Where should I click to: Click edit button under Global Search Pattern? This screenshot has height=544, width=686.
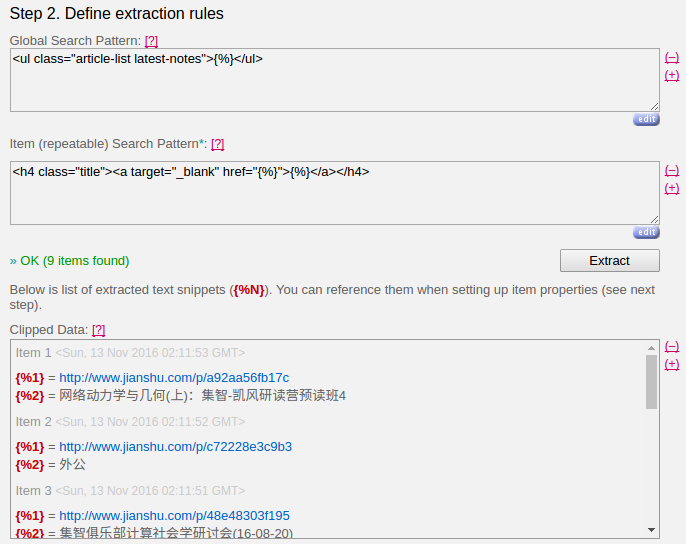pos(646,119)
